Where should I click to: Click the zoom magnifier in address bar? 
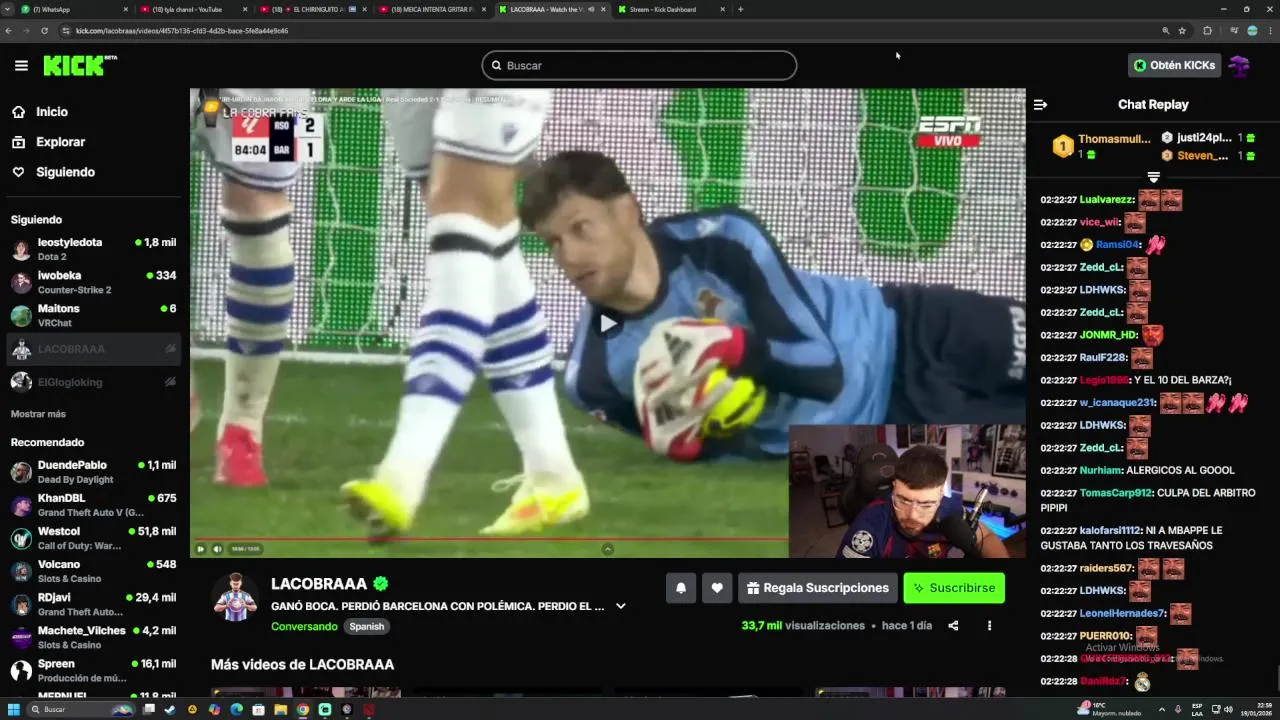coord(1166,31)
